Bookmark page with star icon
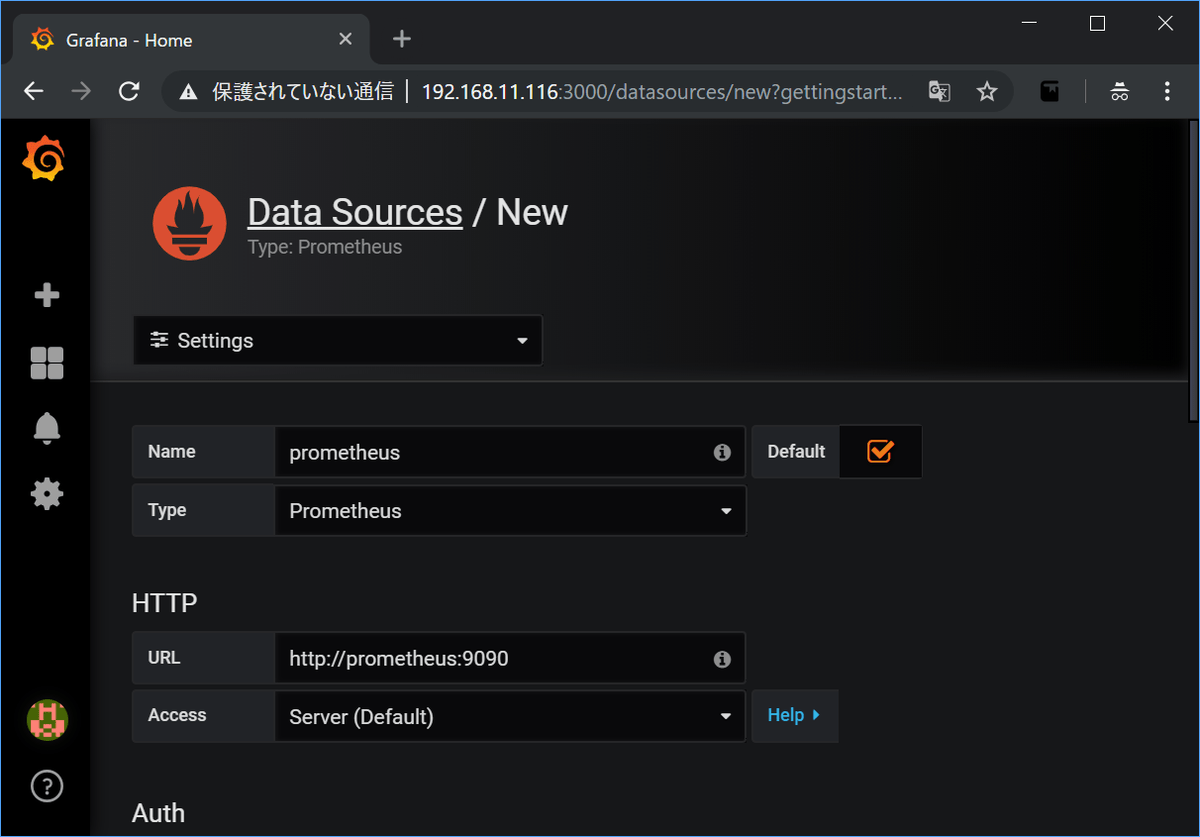This screenshot has height=837, width=1200. click(987, 92)
